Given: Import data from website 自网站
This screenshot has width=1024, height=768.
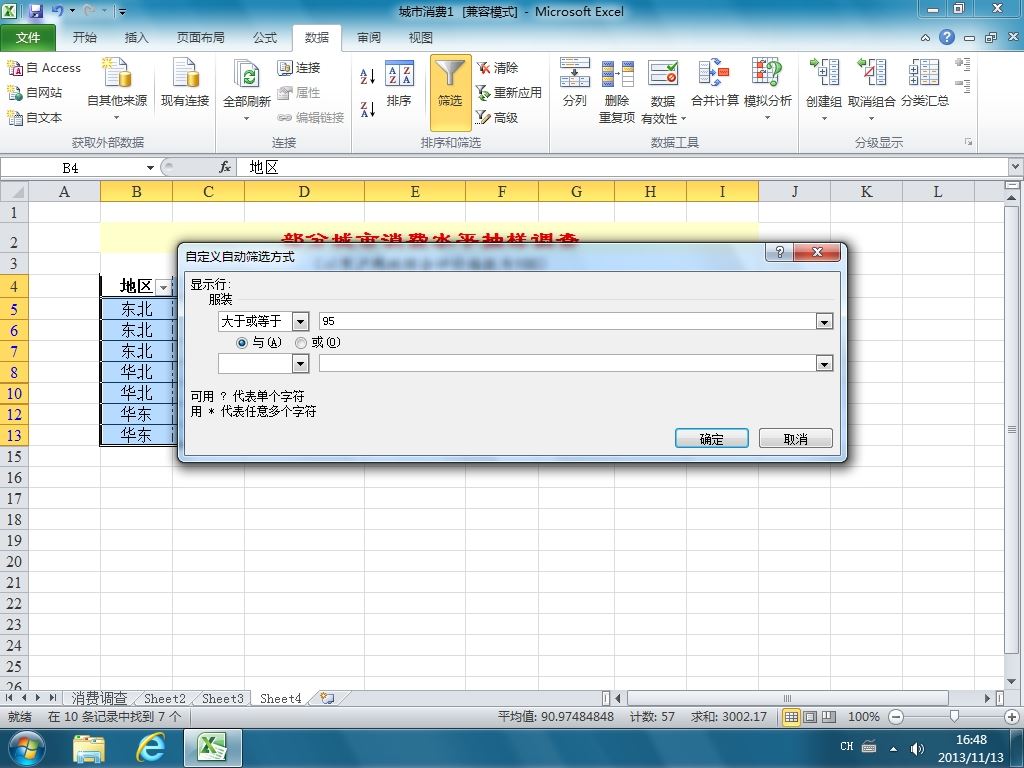Looking at the screenshot, I should click(35, 93).
